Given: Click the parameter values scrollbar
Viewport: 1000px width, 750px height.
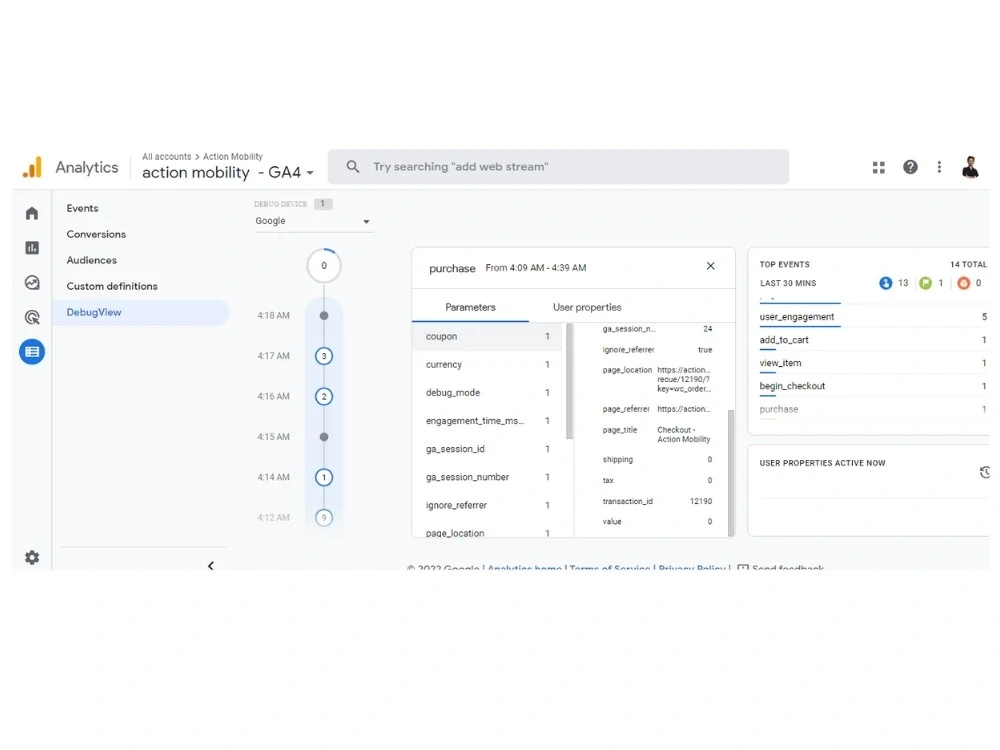Looking at the screenshot, I should [x=731, y=472].
